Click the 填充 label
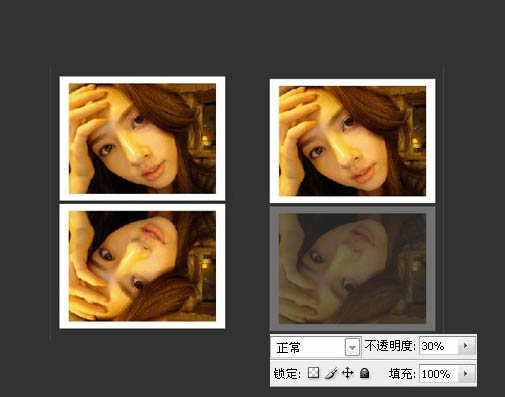Screen dimensions: 505x397 pyautogui.click(x=402, y=374)
